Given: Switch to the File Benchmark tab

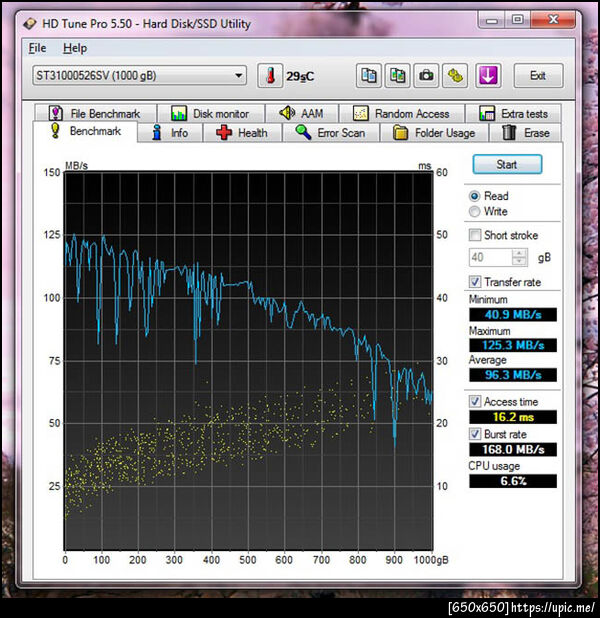Looking at the screenshot, I should [95, 114].
